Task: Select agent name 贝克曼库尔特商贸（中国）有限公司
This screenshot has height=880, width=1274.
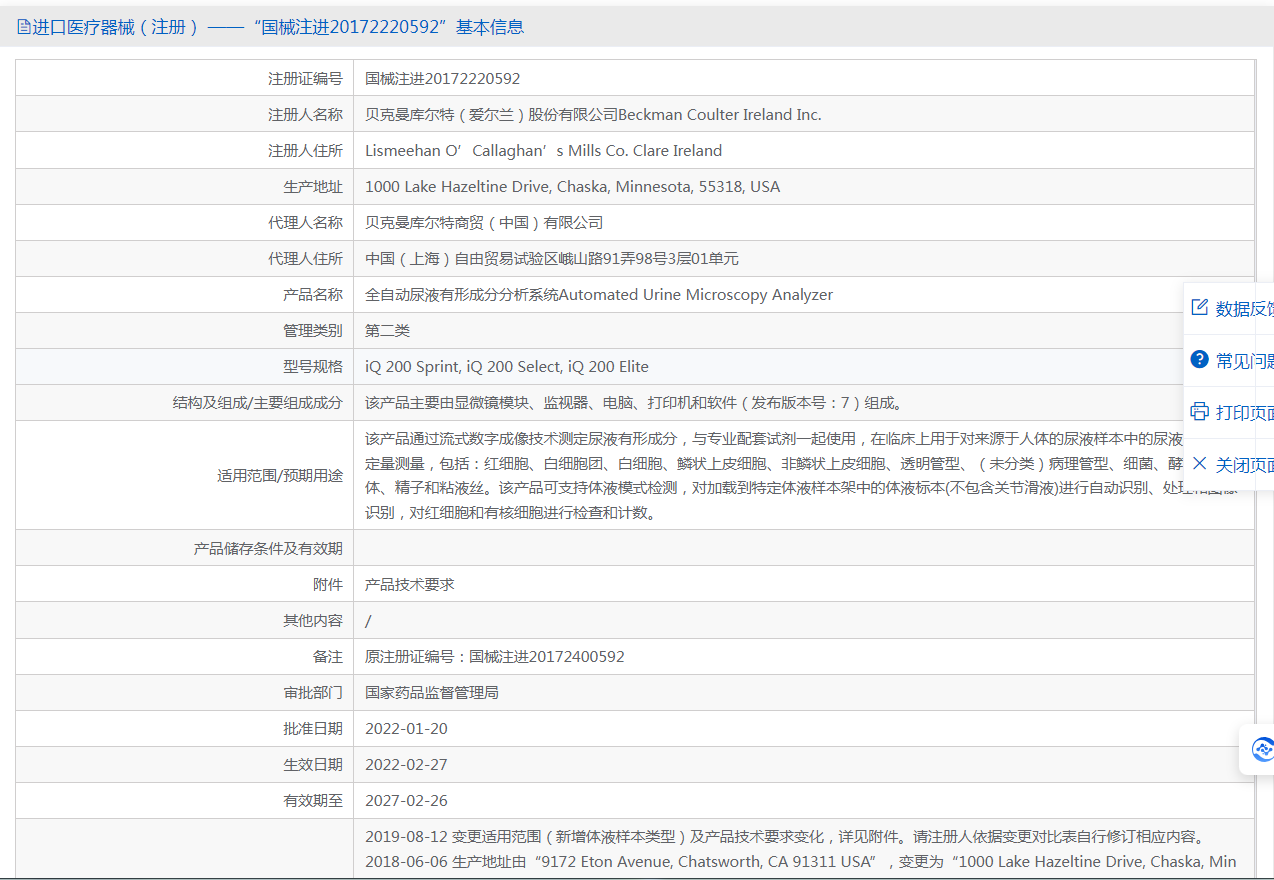Action: (x=484, y=222)
